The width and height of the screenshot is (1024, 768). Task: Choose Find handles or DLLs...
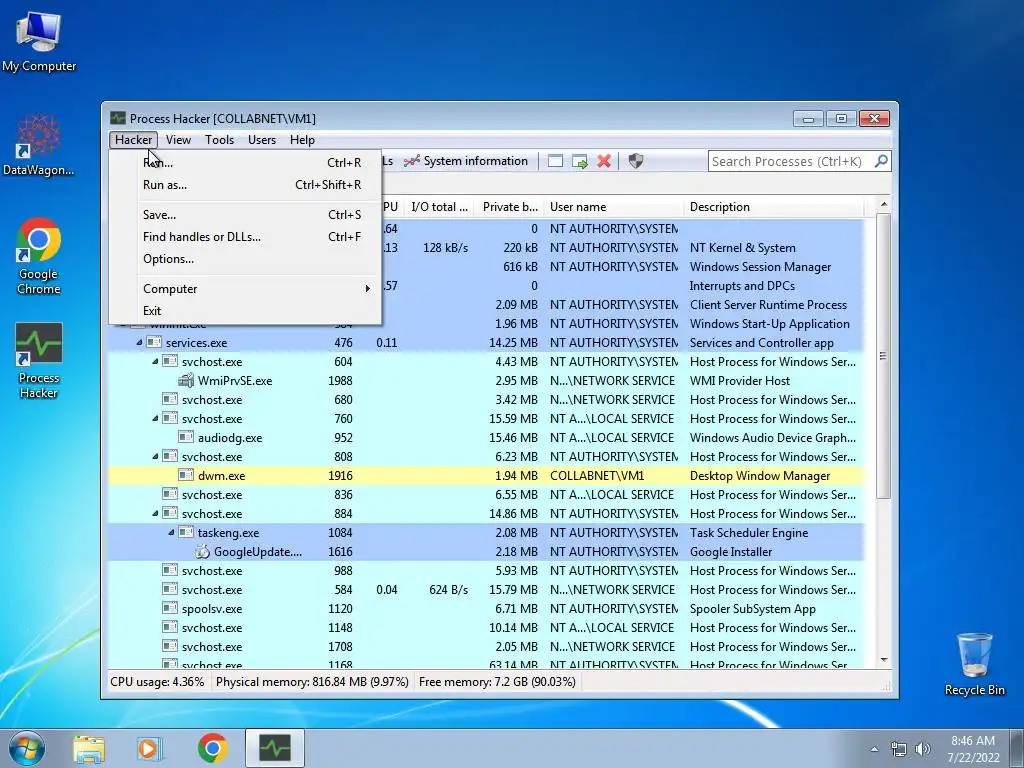246,237
